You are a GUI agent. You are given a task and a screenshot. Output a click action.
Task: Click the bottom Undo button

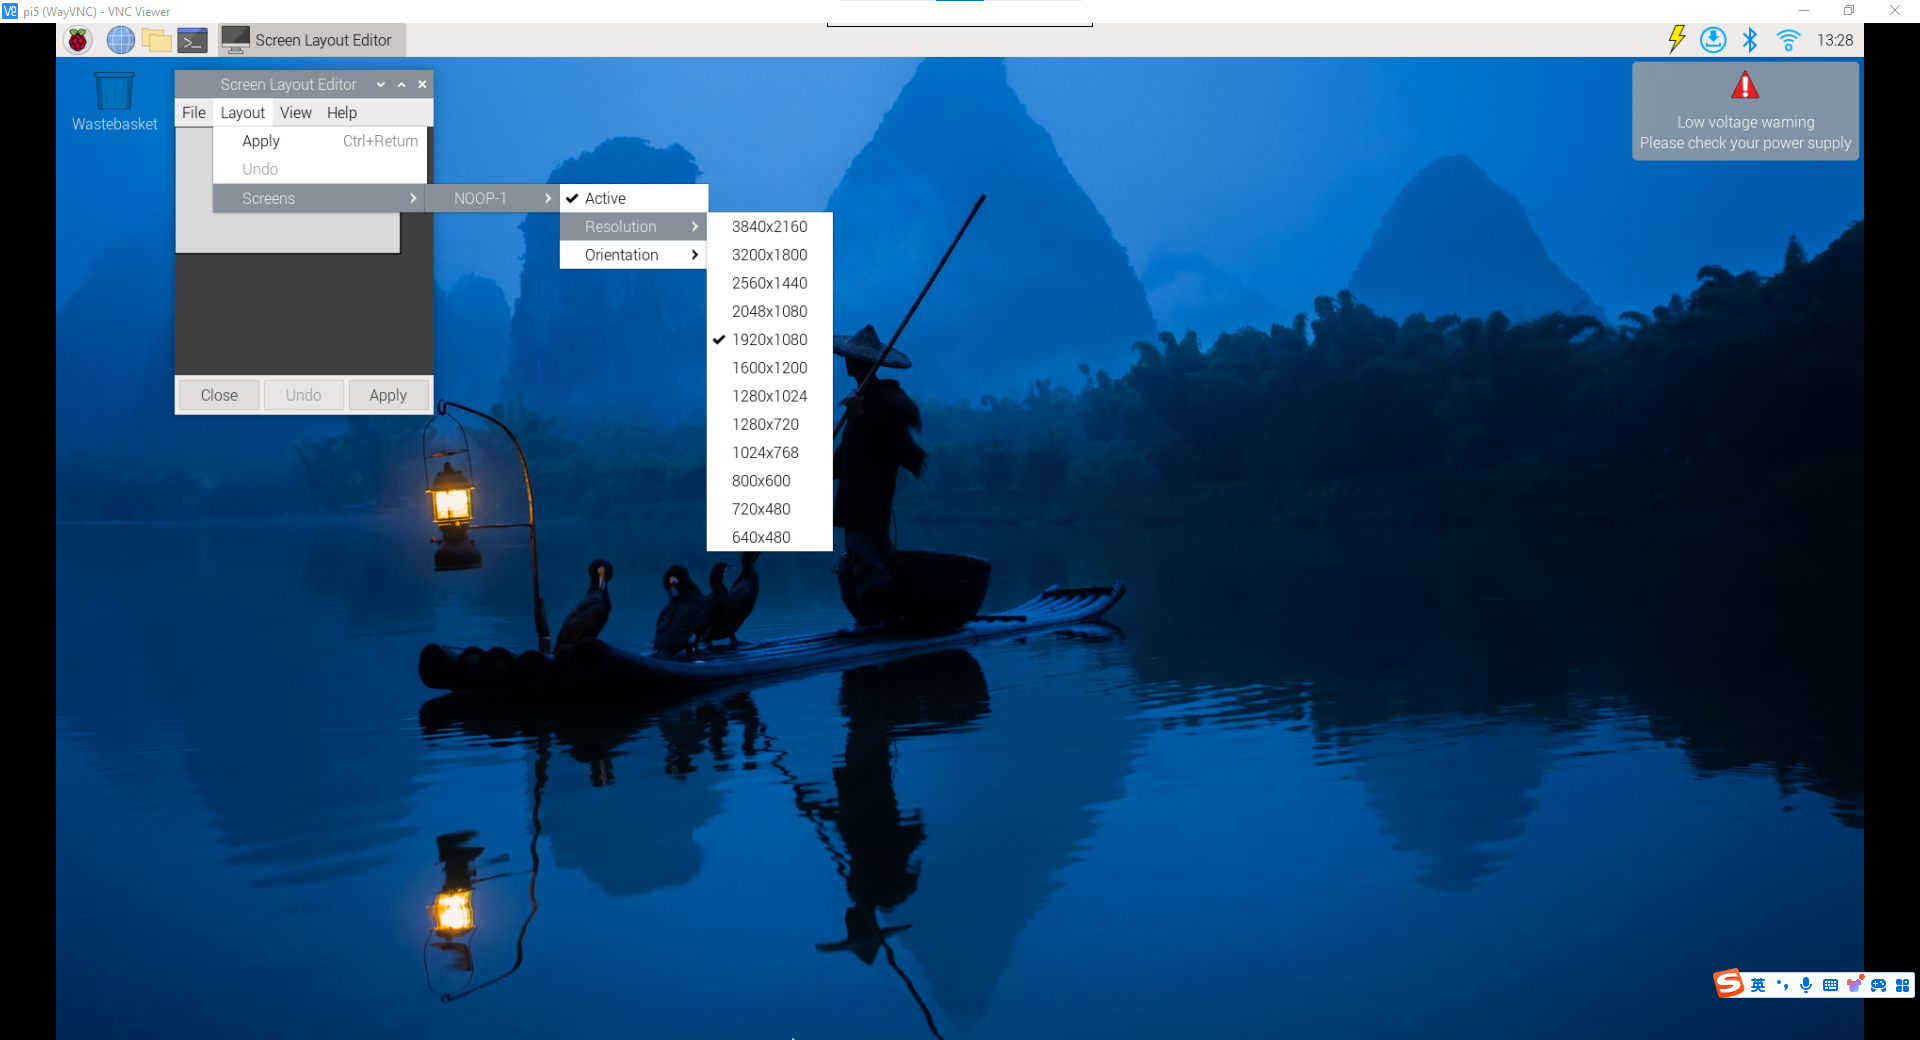[303, 395]
